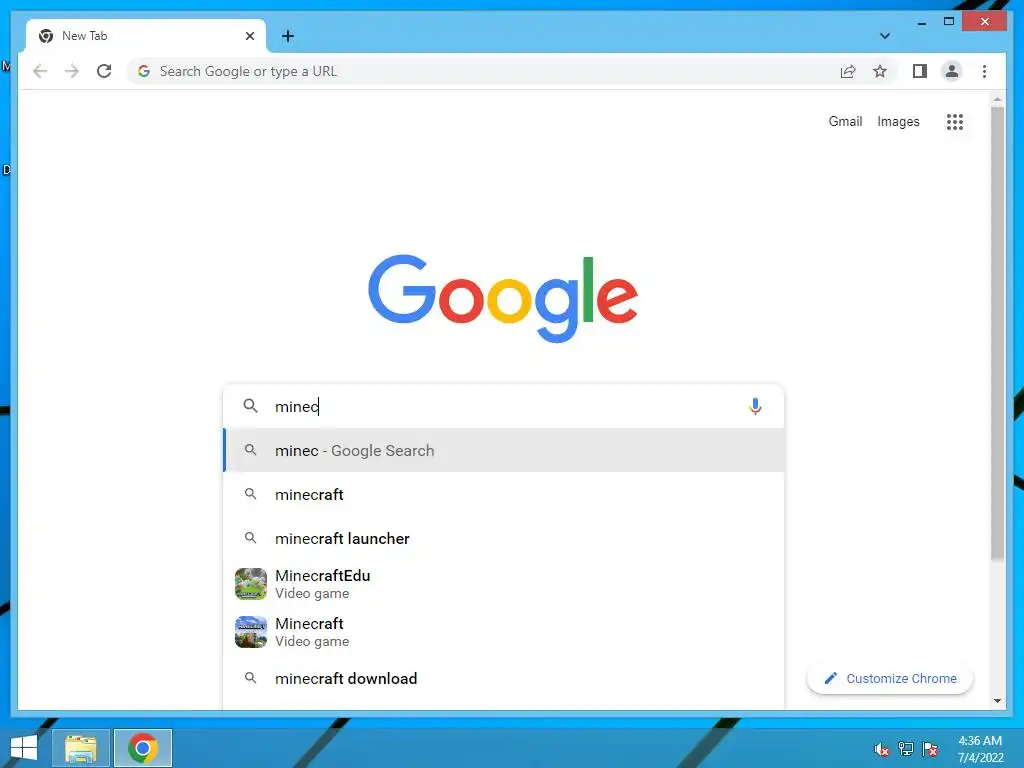1024x768 pixels.
Task: Click the browser back arrow
Action: tap(40, 71)
